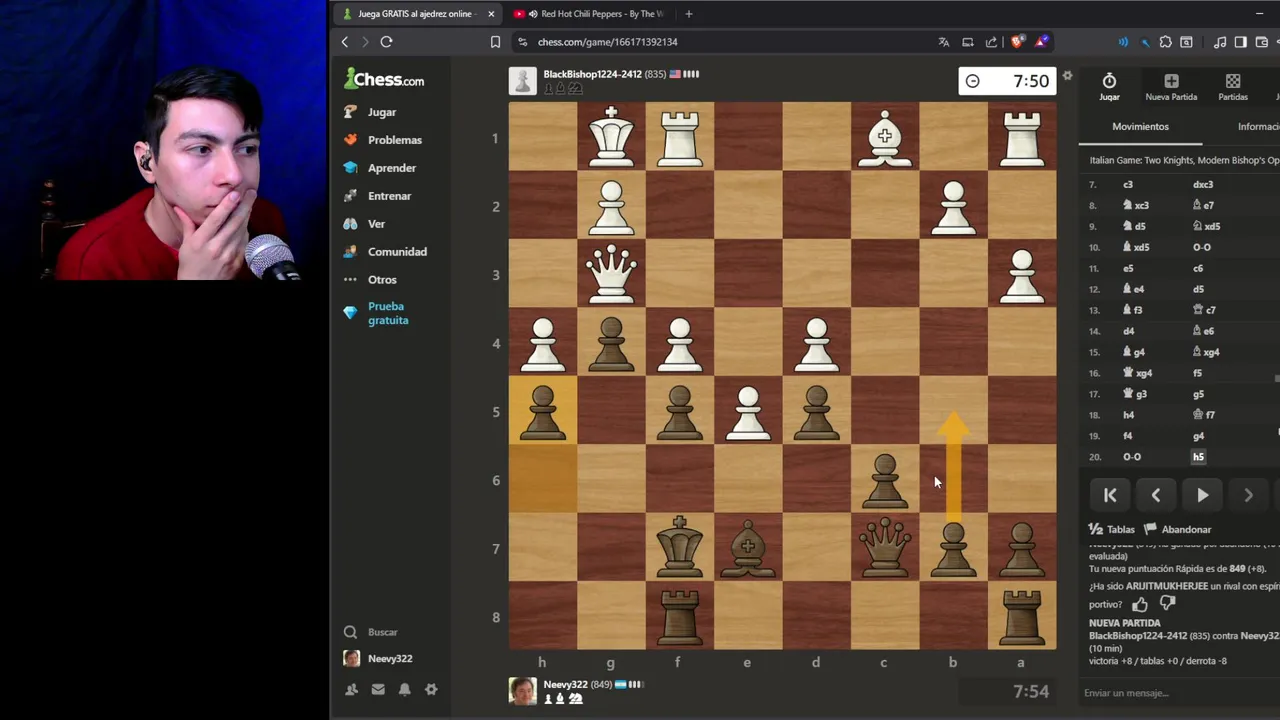This screenshot has width=1280, height=720.
Task: Open Brave Rewards triangle icon
Action: pos(1041,42)
